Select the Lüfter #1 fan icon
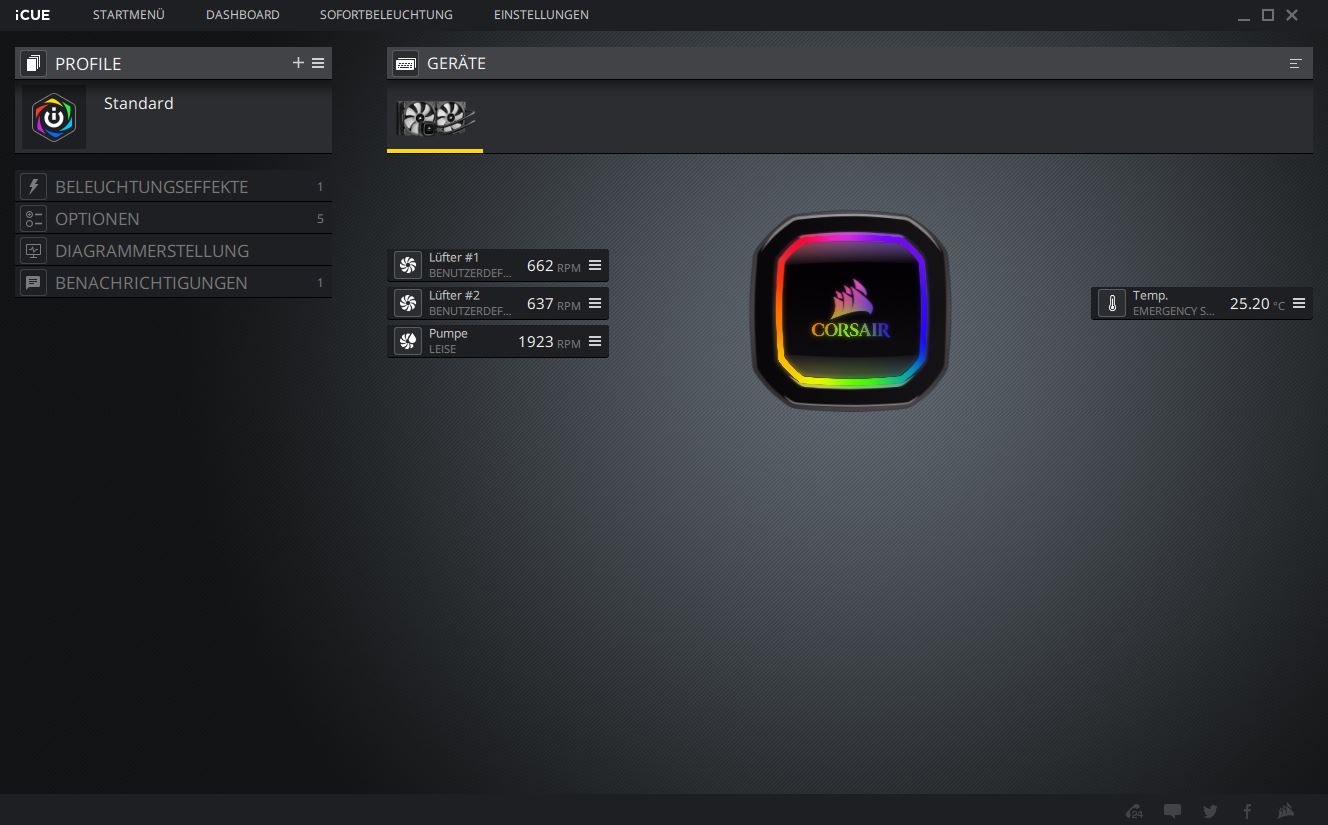1328x825 pixels. tap(407, 265)
